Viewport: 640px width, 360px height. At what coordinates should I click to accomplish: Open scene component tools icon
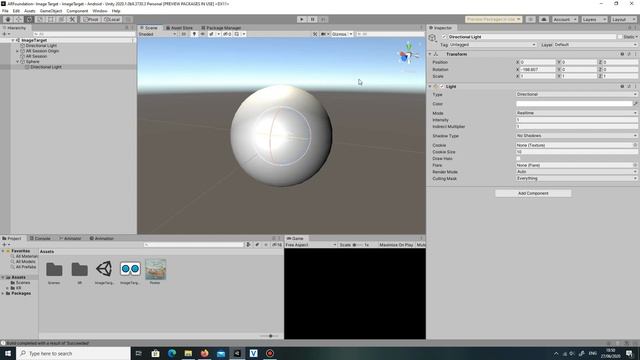[315, 34]
